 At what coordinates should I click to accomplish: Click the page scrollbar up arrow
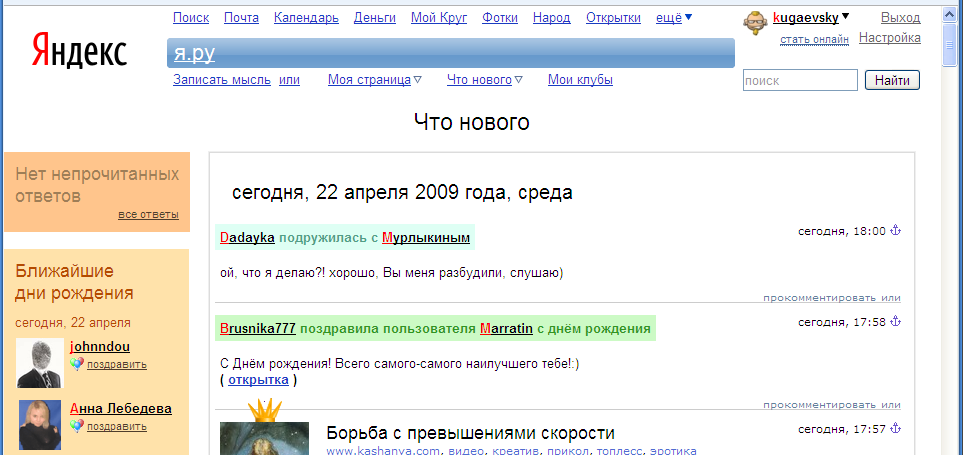tap(950, 16)
